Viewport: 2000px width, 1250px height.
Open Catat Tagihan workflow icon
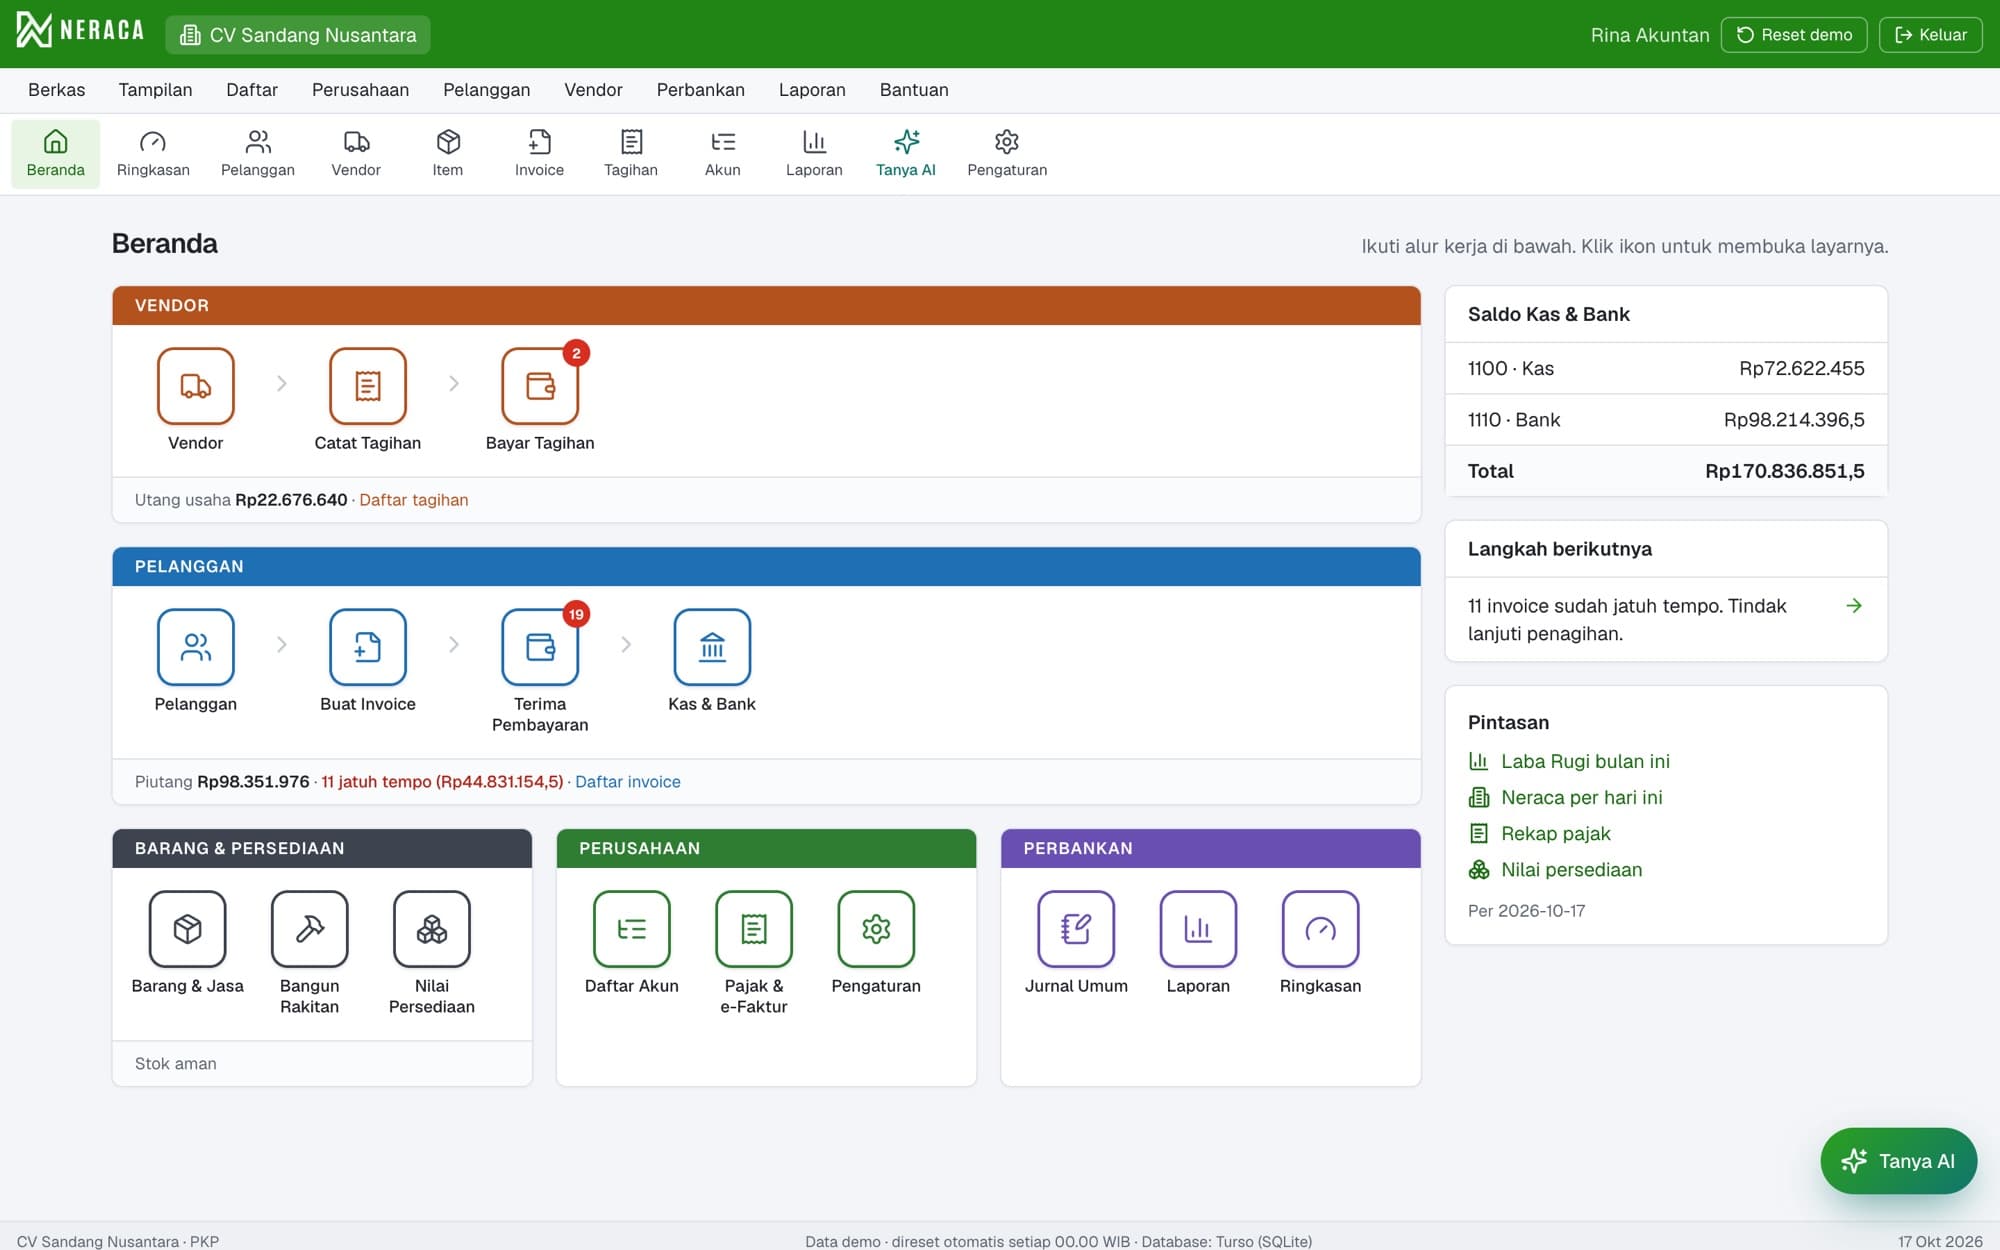pos(367,386)
